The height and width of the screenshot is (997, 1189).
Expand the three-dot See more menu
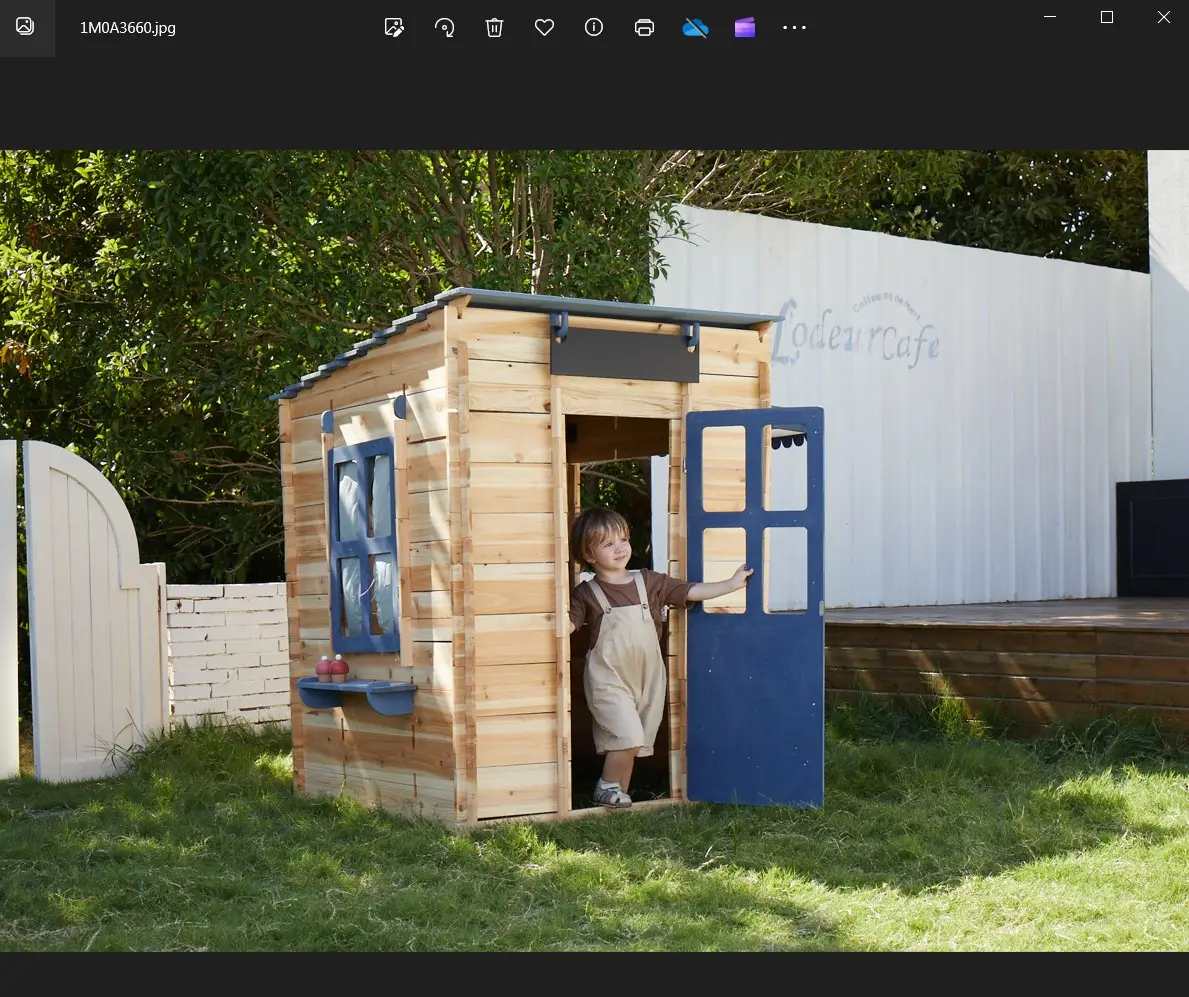coord(794,28)
